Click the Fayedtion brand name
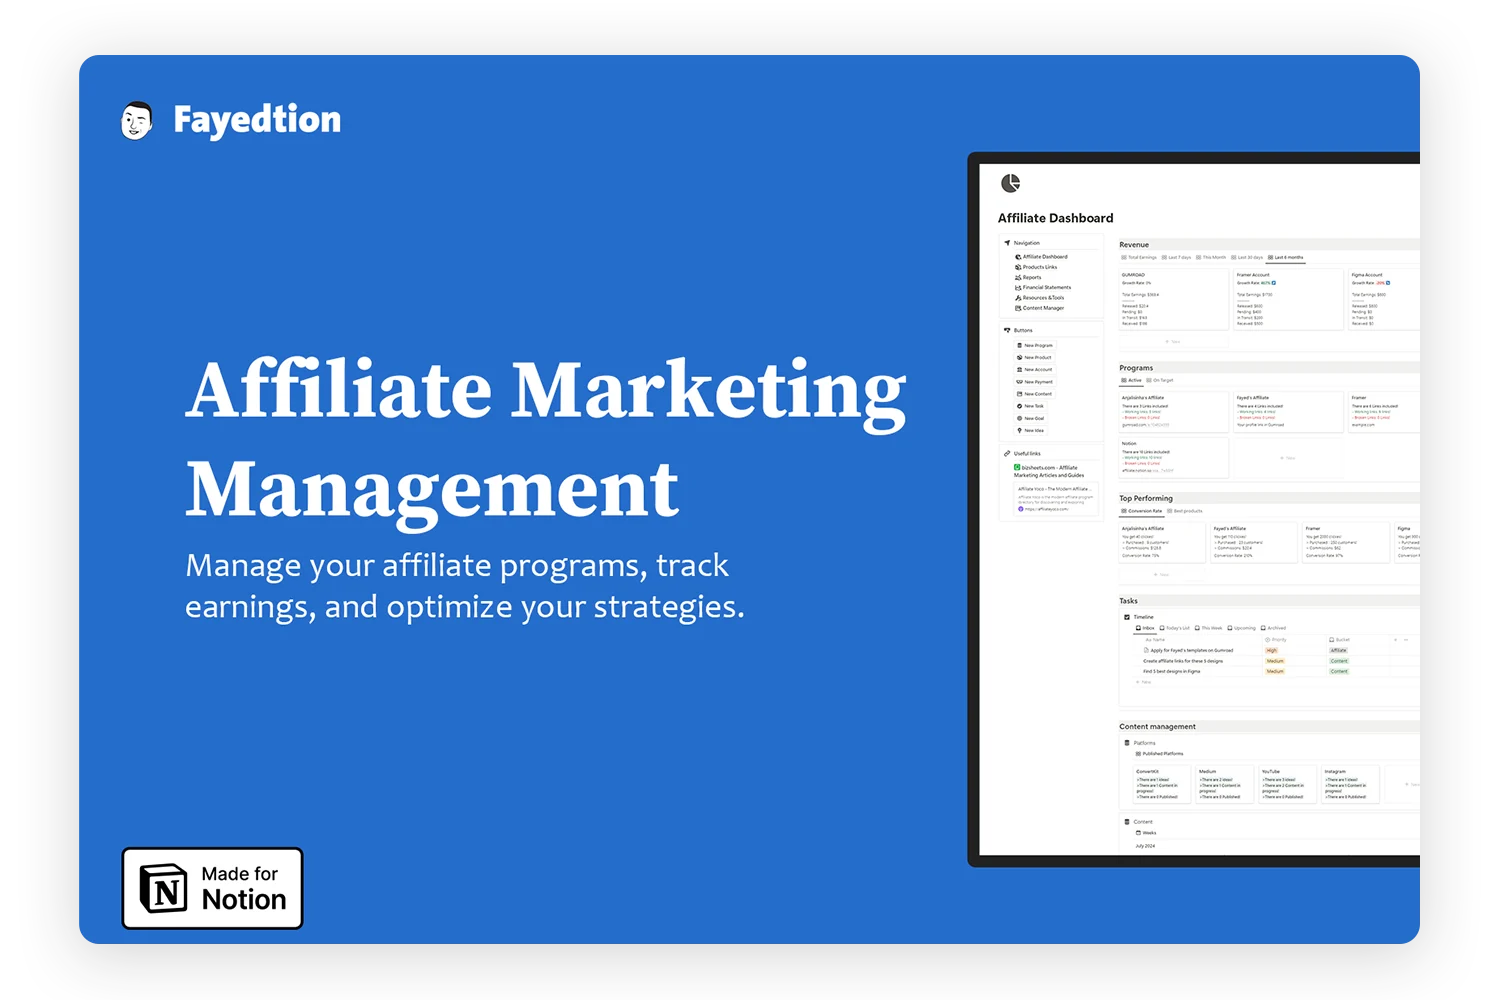The height and width of the screenshot is (1000, 1500). (x=257, y=120)
